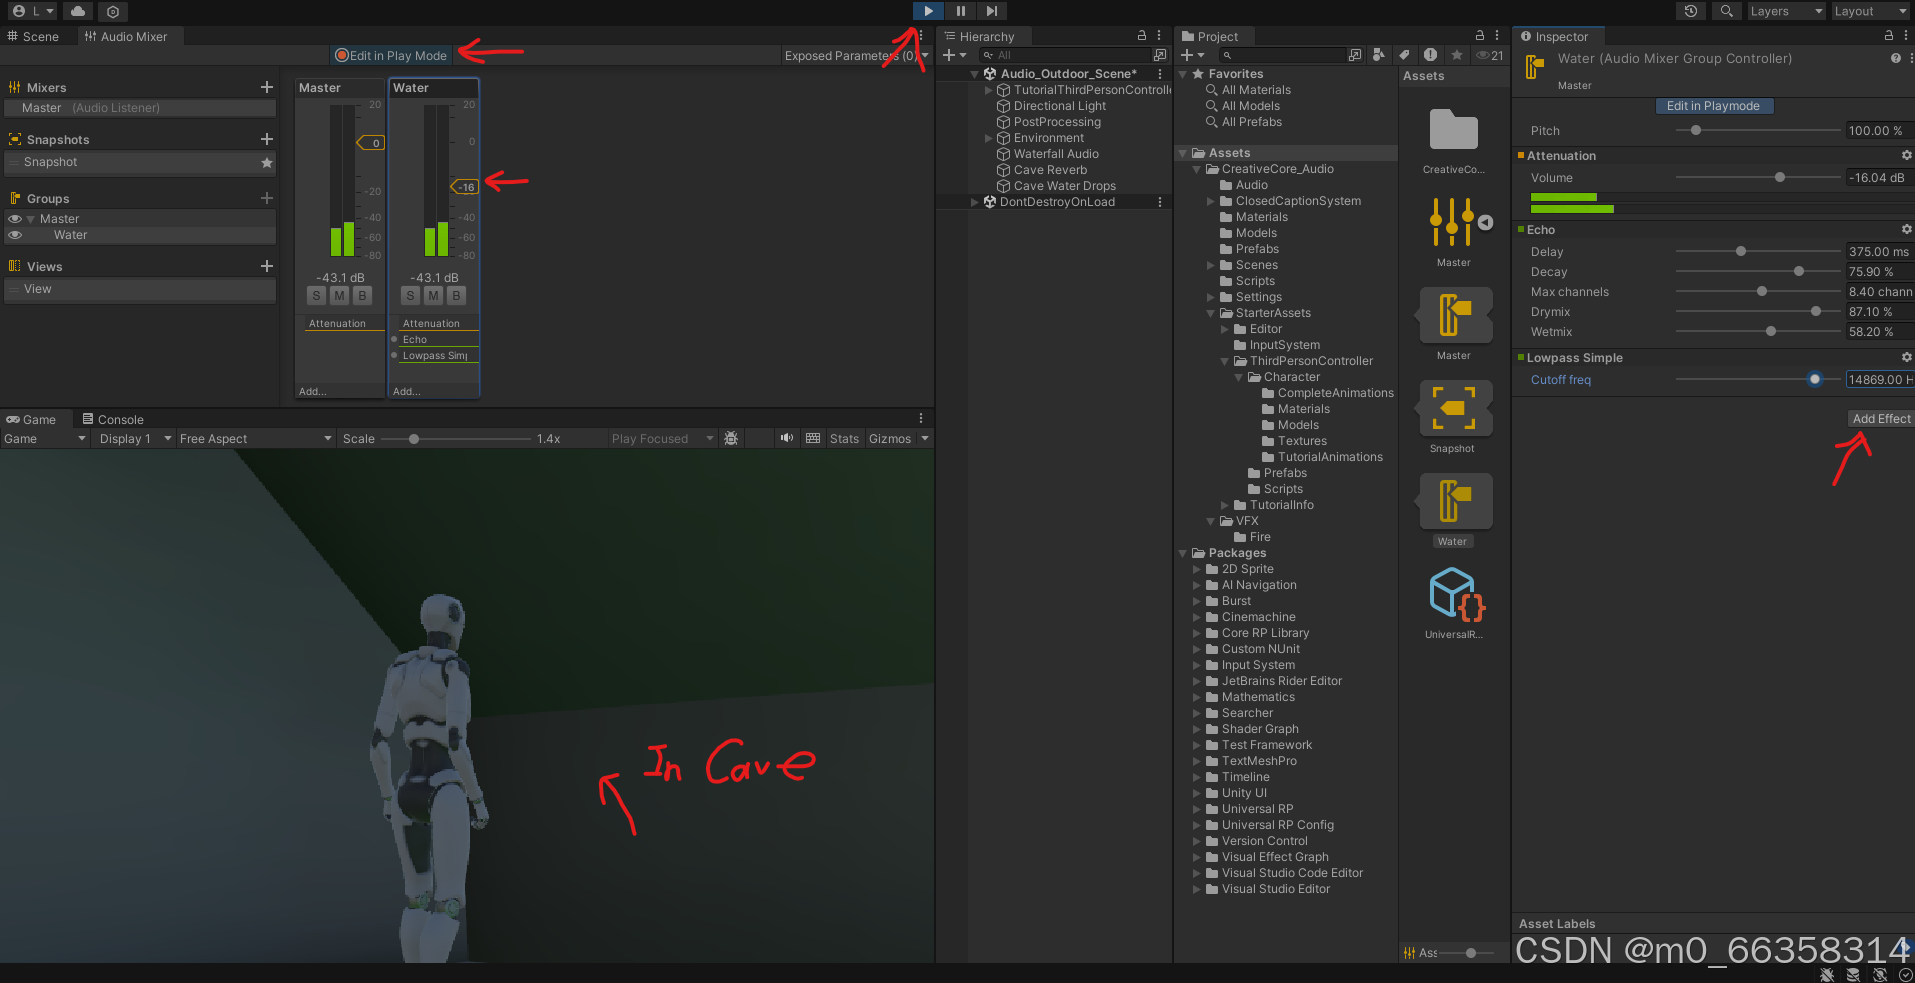This screenshot has height=983, width=1915.
Task: Open Lowpass Simple gear settings
Action: click(1906, 358)
